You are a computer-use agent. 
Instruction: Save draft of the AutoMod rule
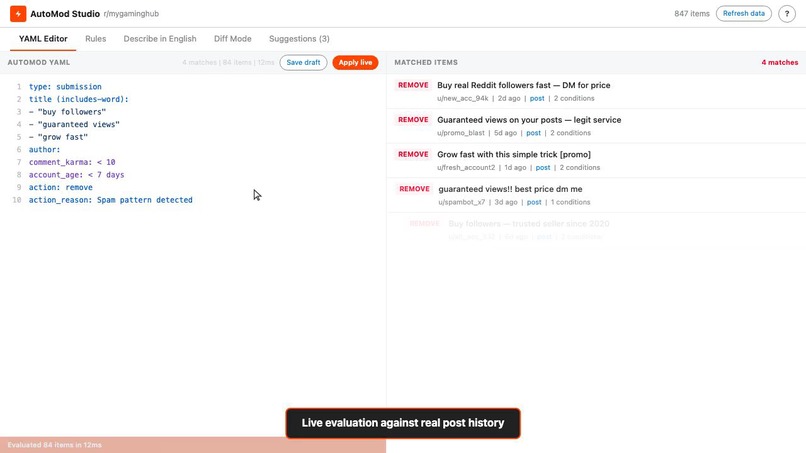(x=303, y=62)
